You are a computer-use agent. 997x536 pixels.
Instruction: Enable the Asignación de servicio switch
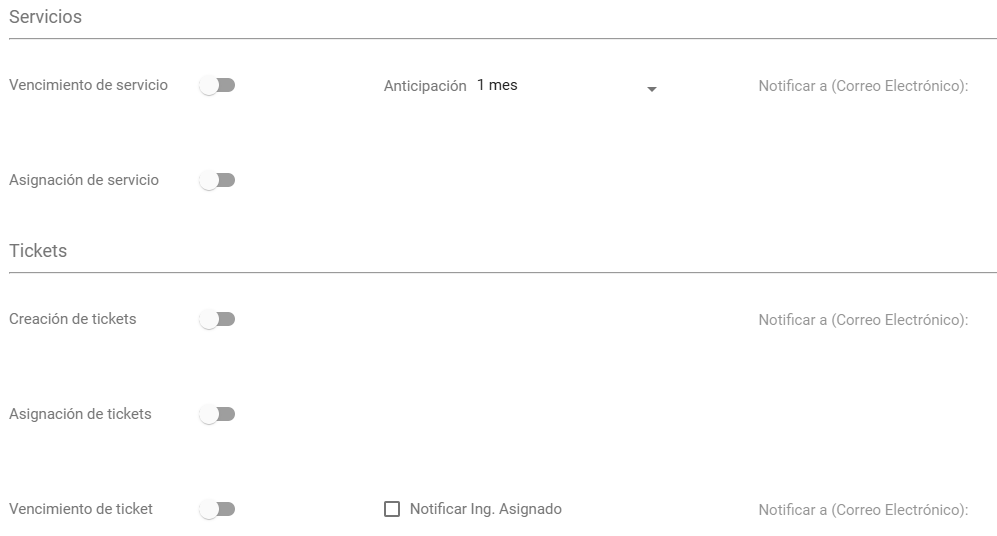pyautogui.click(x=217, y=181)
